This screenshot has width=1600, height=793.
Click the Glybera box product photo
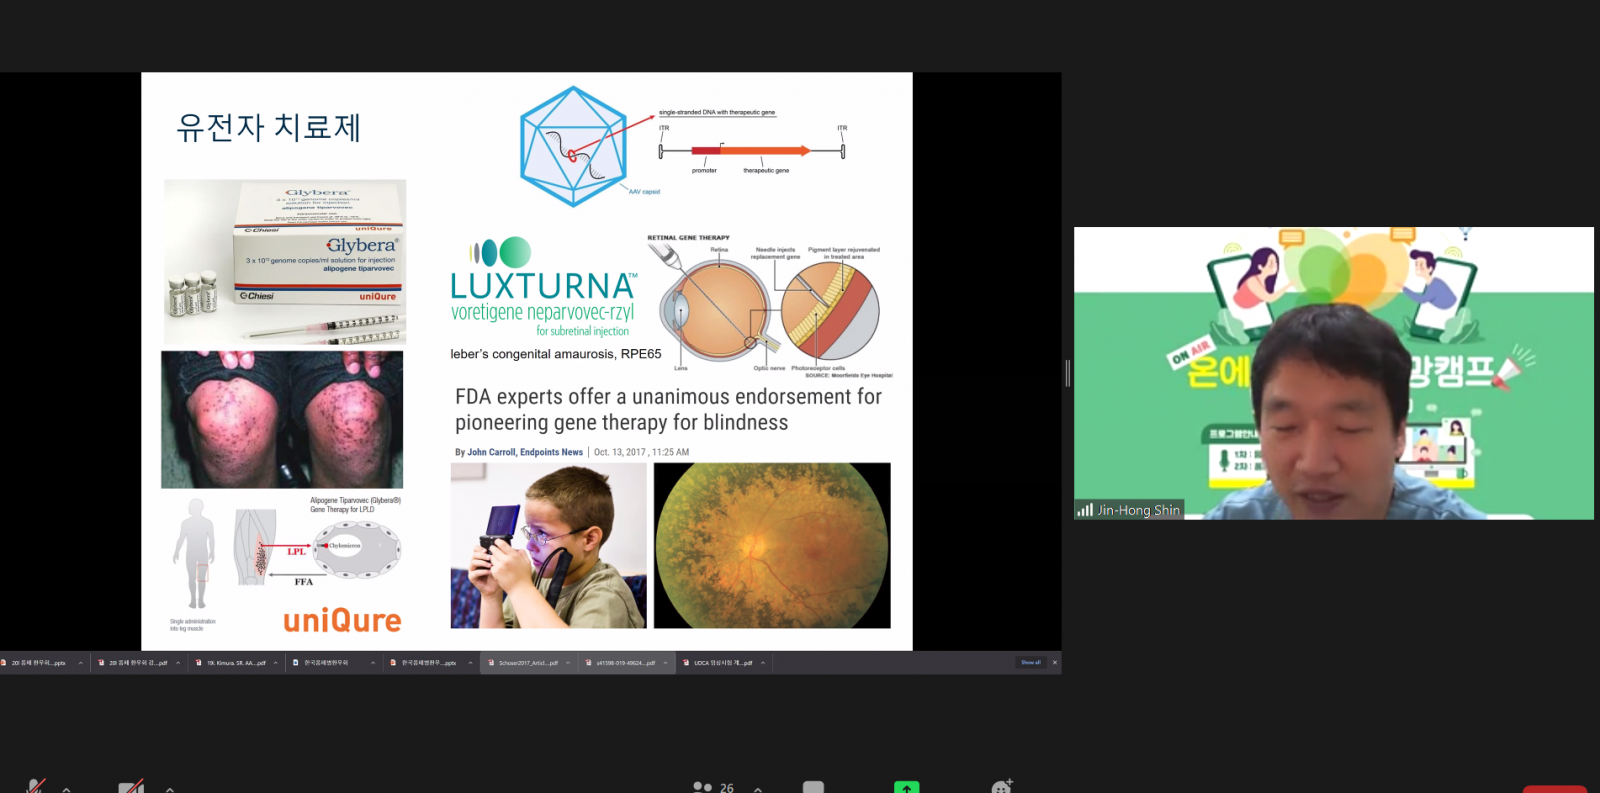(x=285, y=262)
